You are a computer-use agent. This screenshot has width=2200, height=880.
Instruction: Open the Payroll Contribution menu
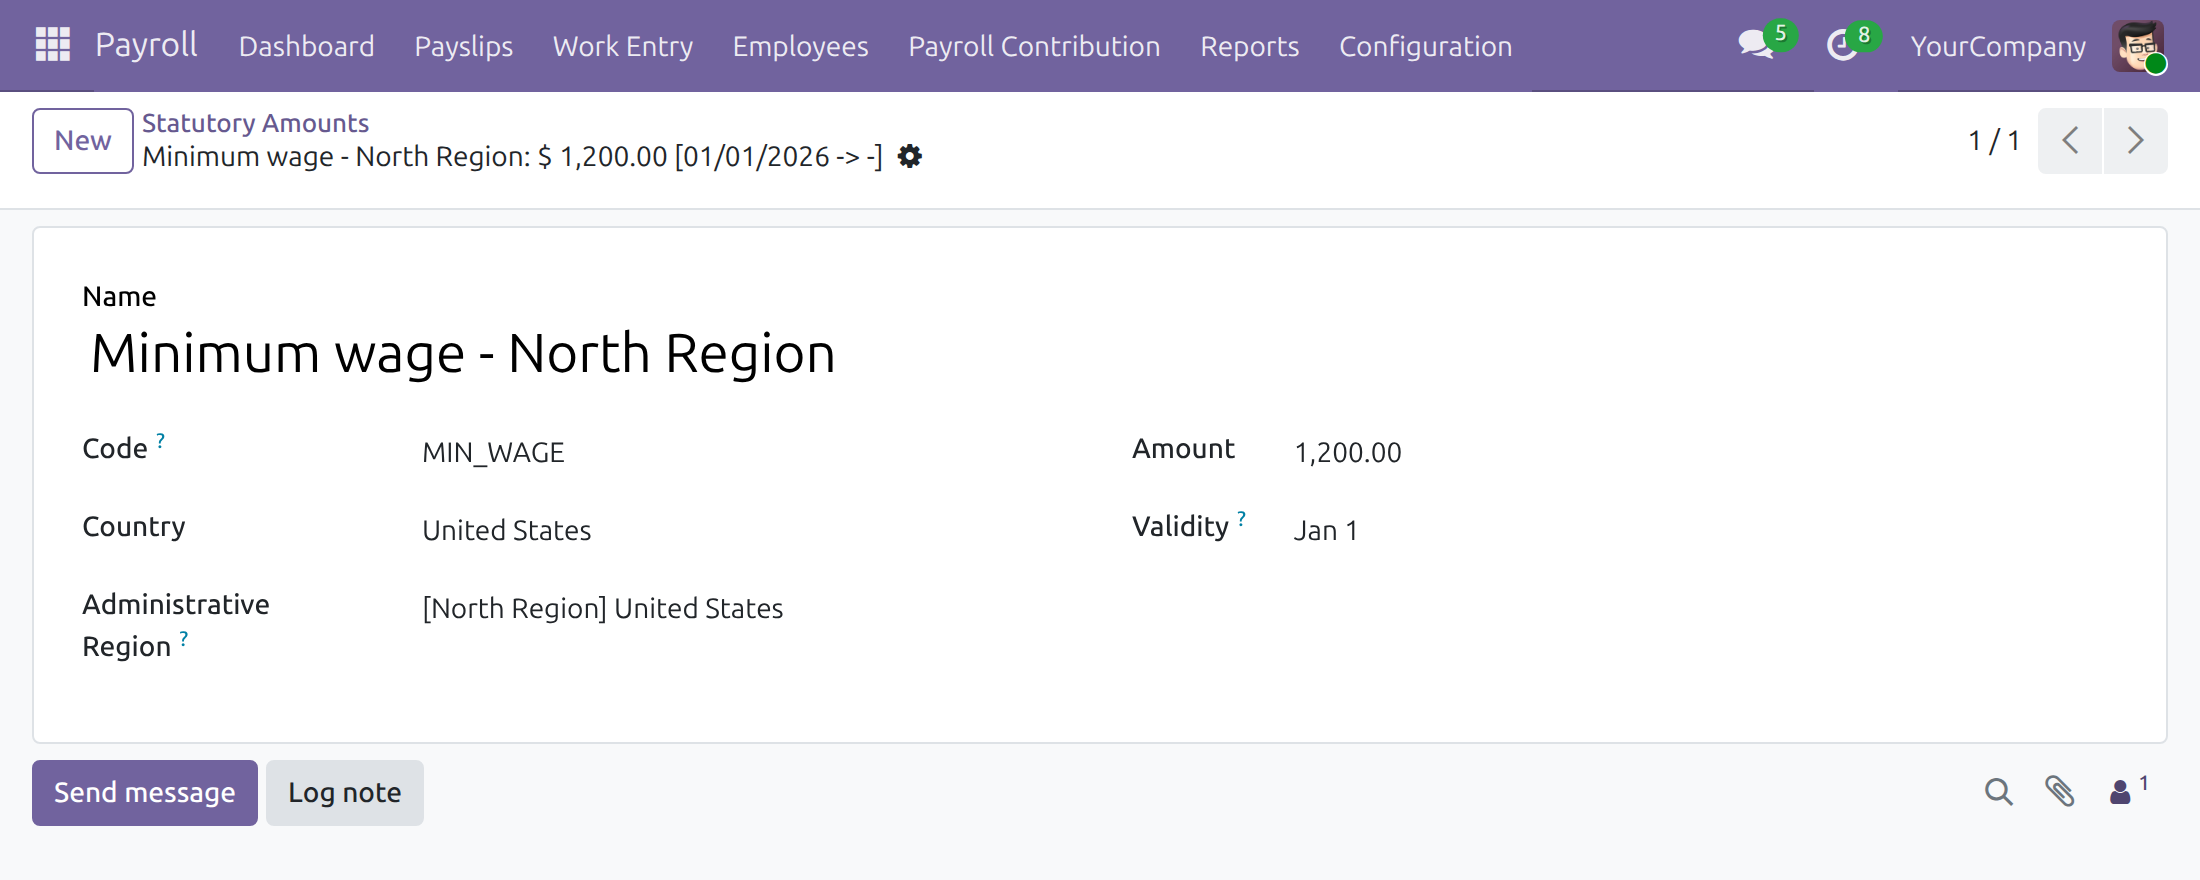(1035, 46)
